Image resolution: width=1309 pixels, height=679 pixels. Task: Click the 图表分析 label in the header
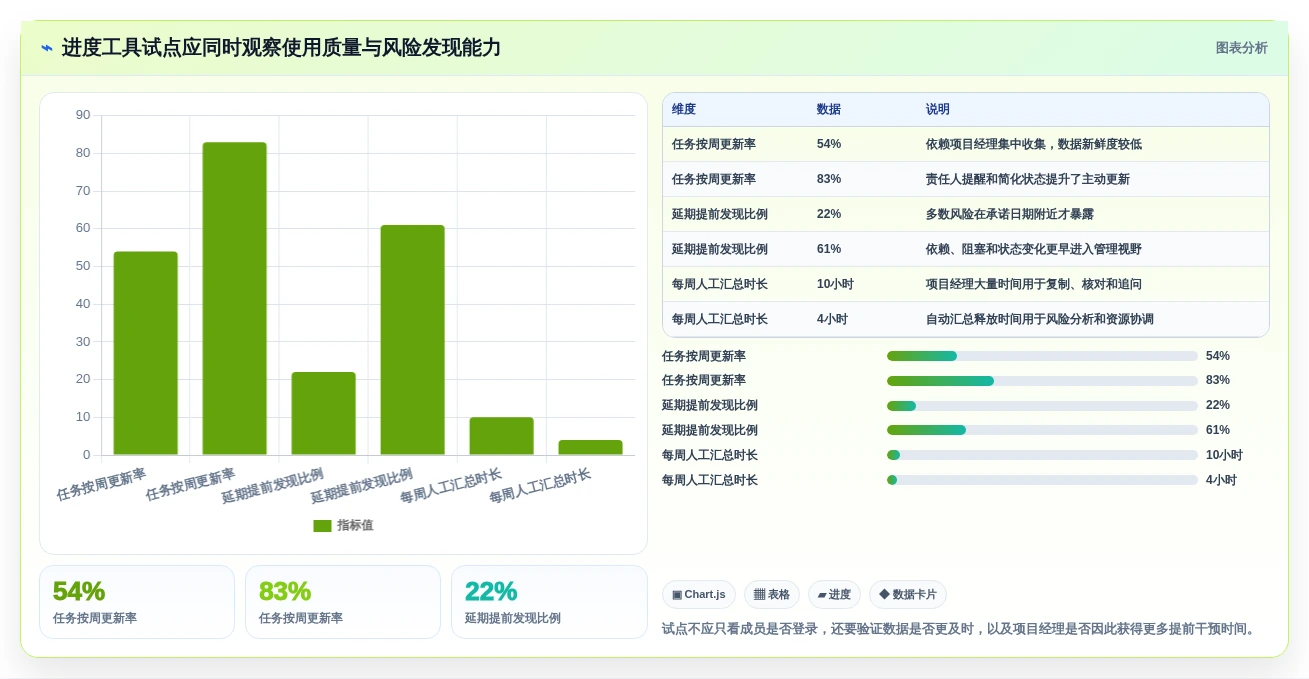coord(1241,48)
